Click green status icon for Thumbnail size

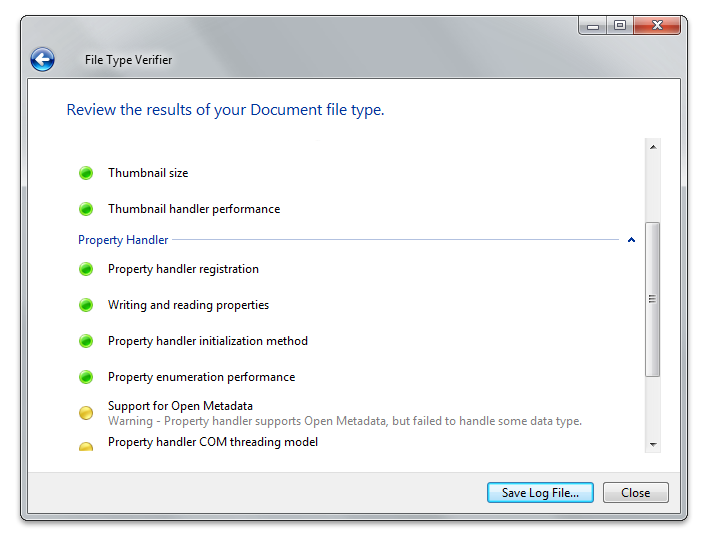pyautogui.click(x=86, y=173)
